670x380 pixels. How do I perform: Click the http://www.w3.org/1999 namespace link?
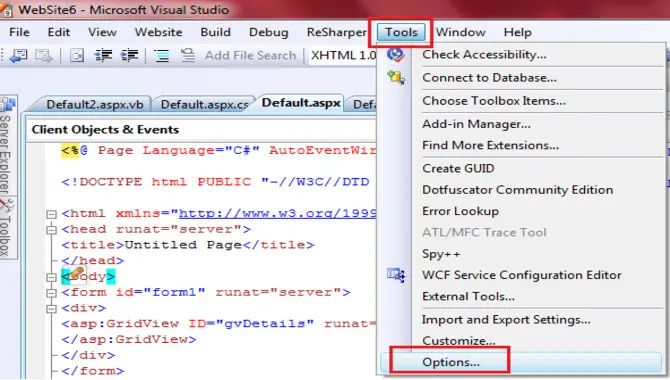click(277, 213)
